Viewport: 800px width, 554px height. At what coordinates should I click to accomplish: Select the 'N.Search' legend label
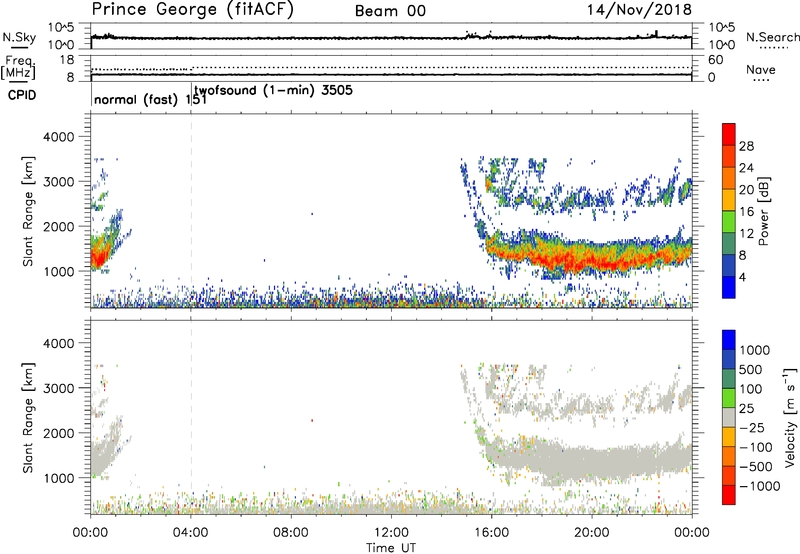pyautogui.click(x=772, y=37)
